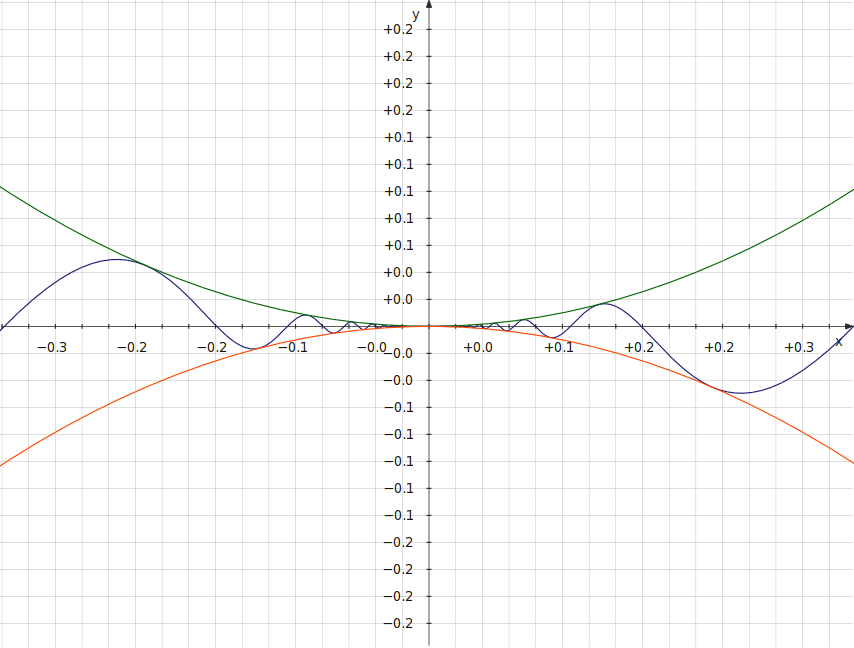Select the +0.3 tick label on the x-axis

798,347
